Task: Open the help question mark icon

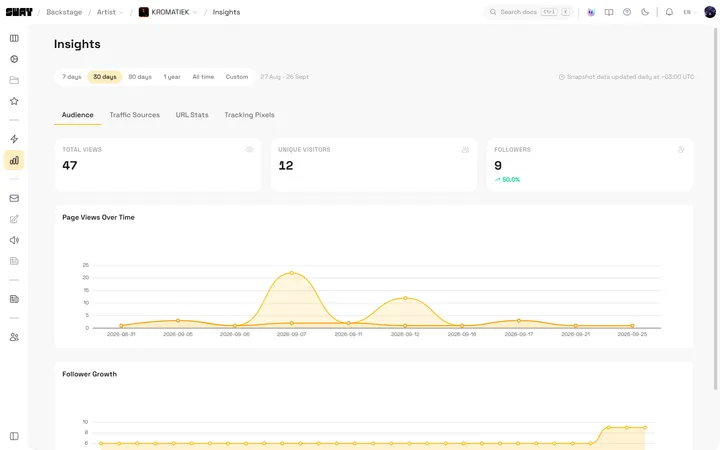Action: [627, 12]
